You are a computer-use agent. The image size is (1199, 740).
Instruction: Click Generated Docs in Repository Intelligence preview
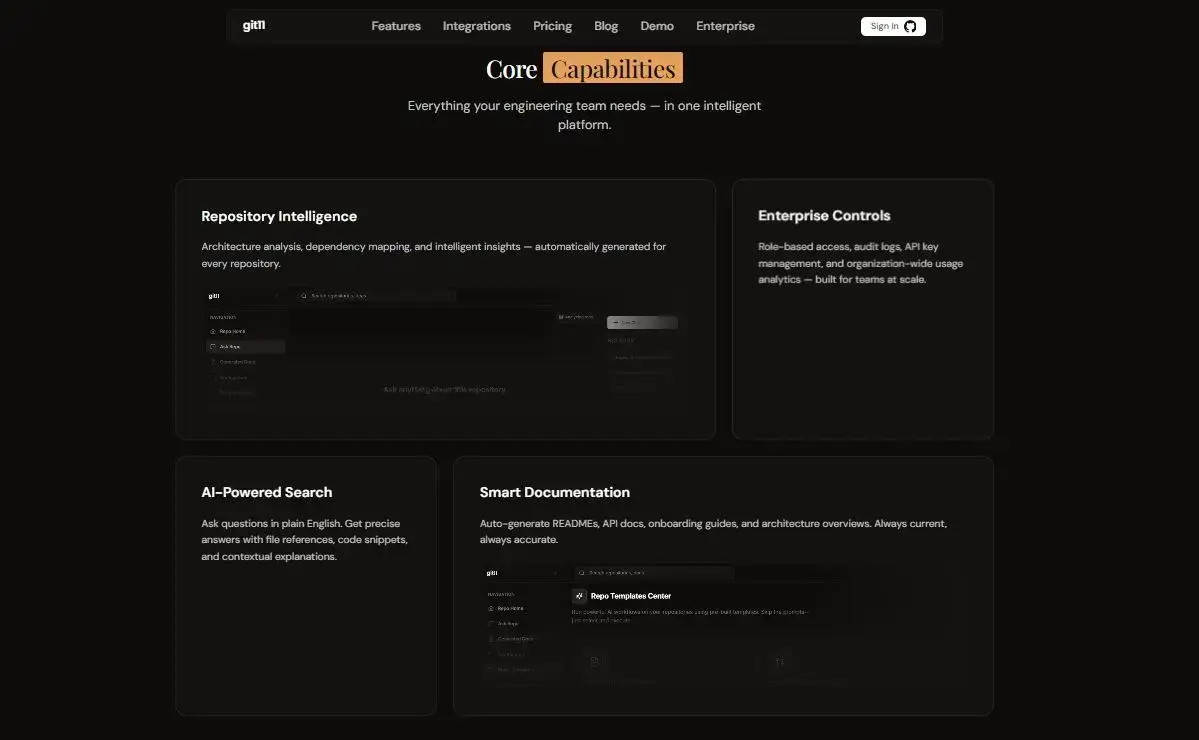tap(237, 362)
